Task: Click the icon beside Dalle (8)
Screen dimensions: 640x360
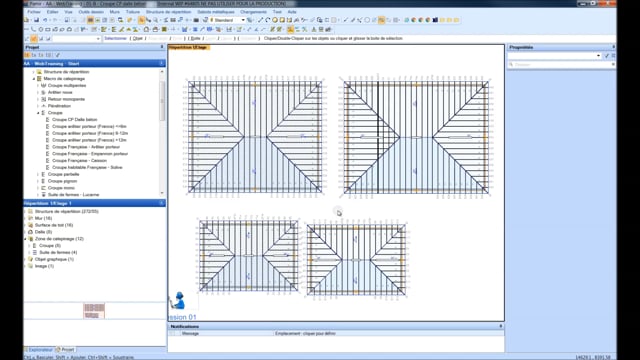Action: click(31, 232)
